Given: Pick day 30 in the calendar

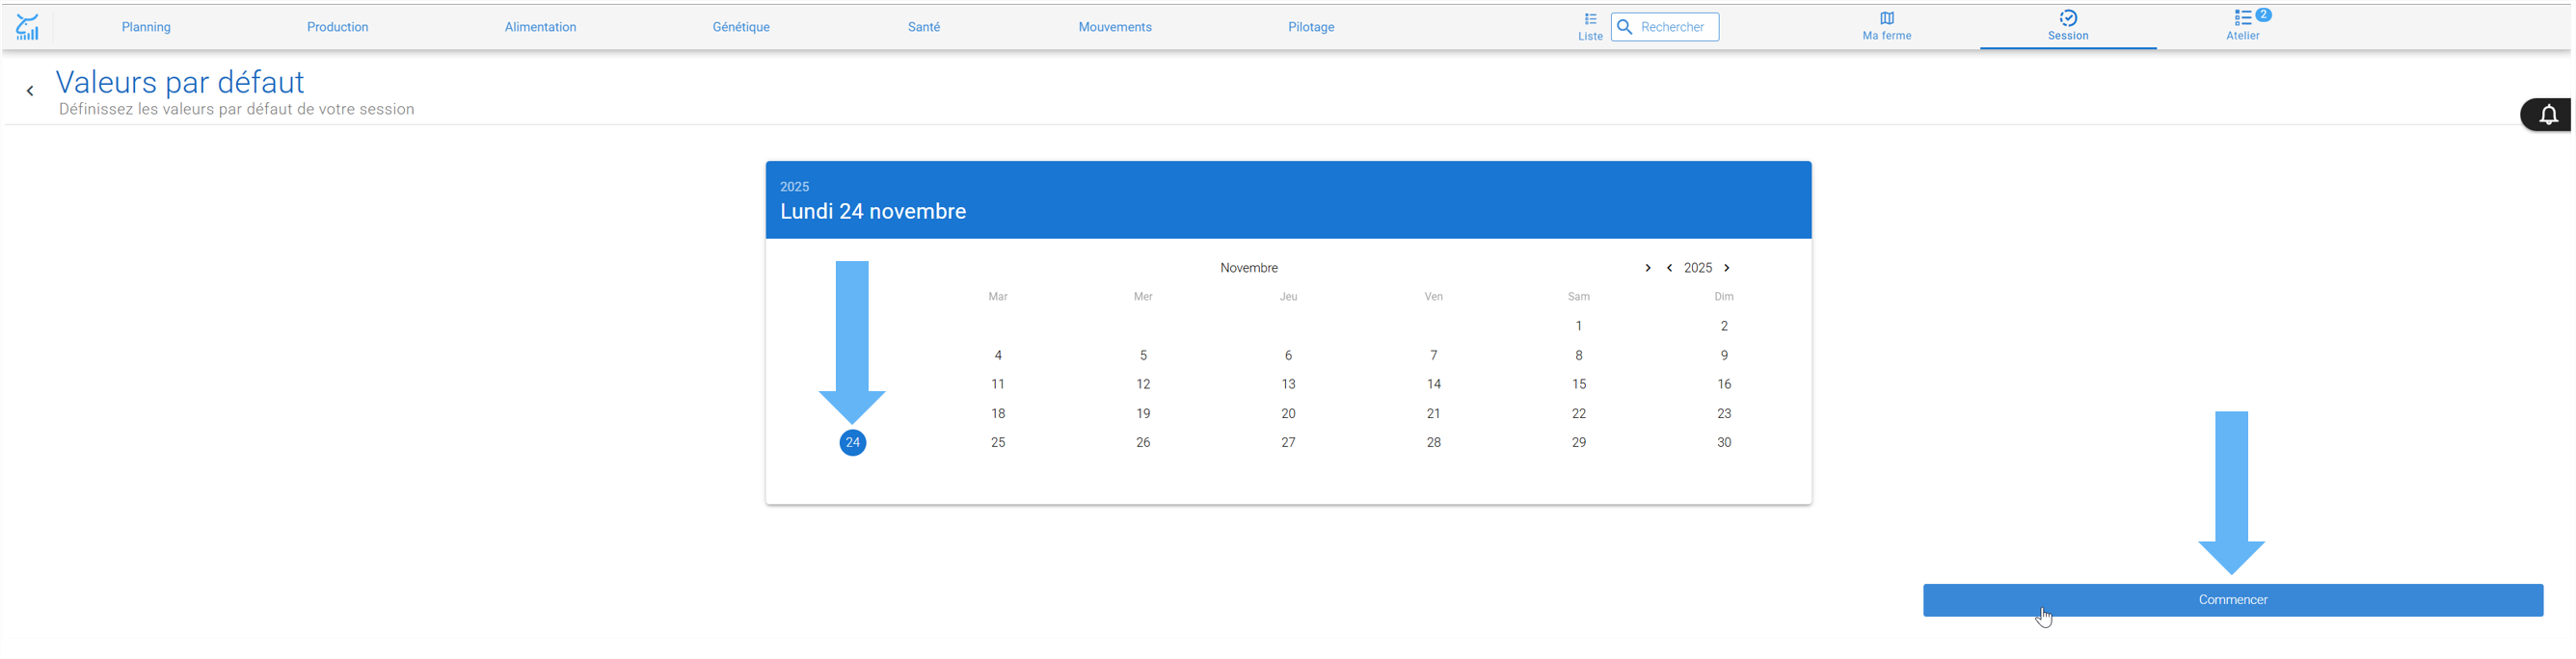Looking at the screenshot, I should coord(1723,442).
